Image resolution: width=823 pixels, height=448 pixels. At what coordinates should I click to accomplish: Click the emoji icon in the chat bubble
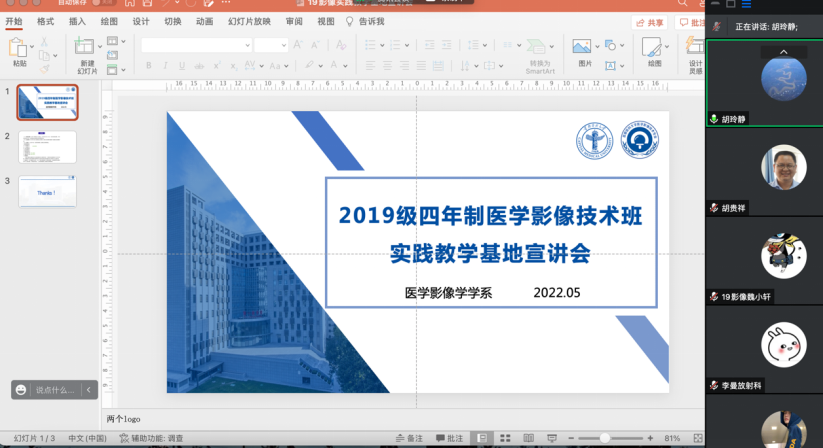(x=22, y=389)
